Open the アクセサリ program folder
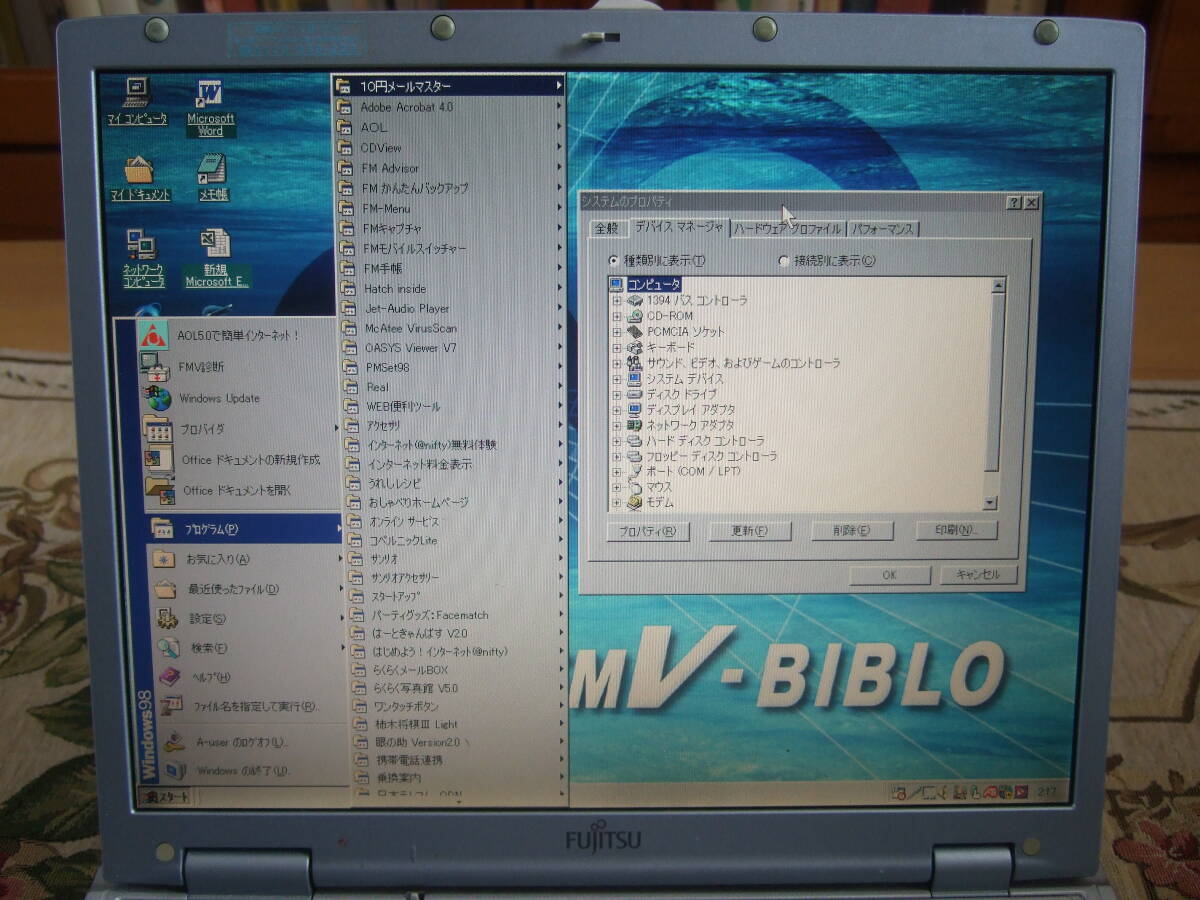Image resolution: width=1200 pixels, height=900 pixels. 454,425
